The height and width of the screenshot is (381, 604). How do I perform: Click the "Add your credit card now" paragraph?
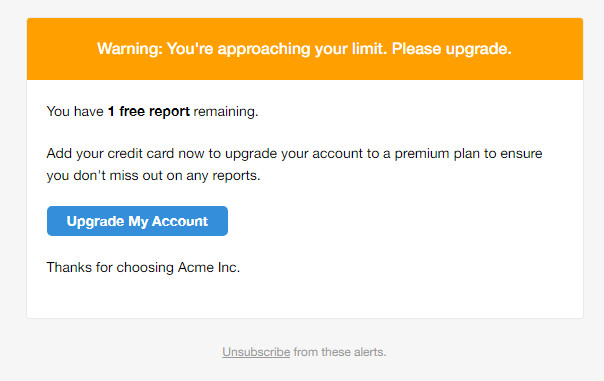click(294, 164)
